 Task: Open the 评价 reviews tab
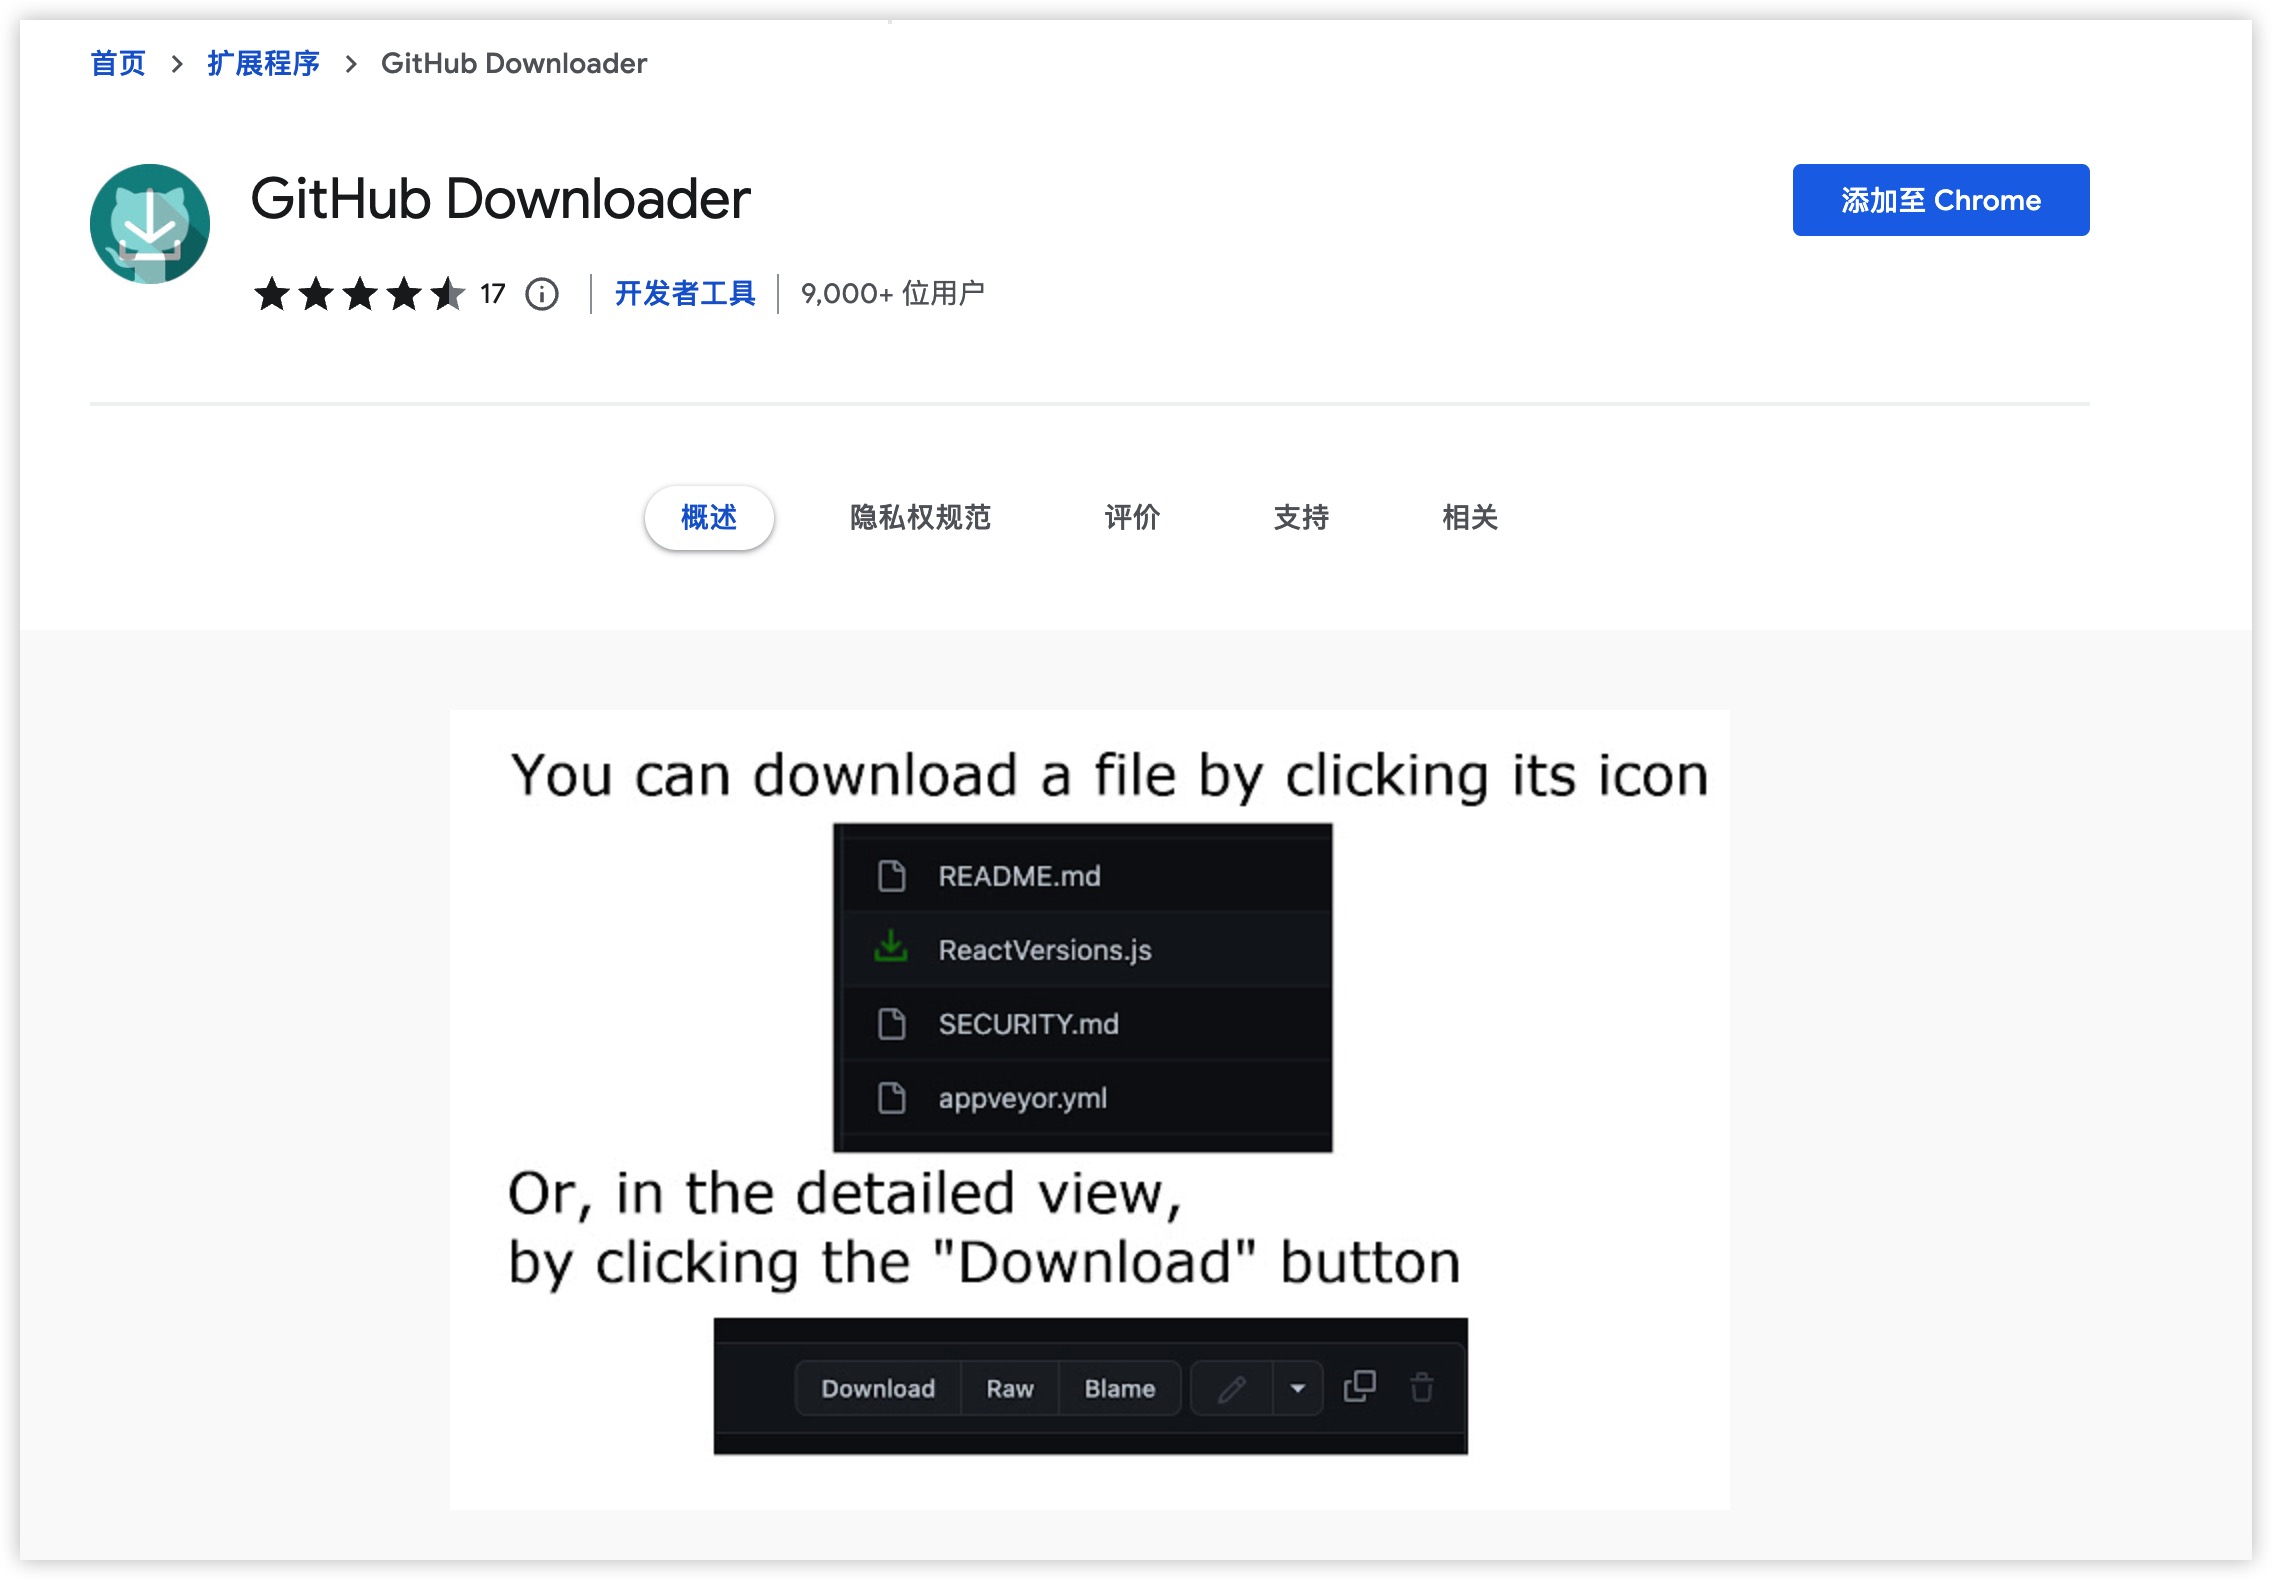click(1132, 518)
